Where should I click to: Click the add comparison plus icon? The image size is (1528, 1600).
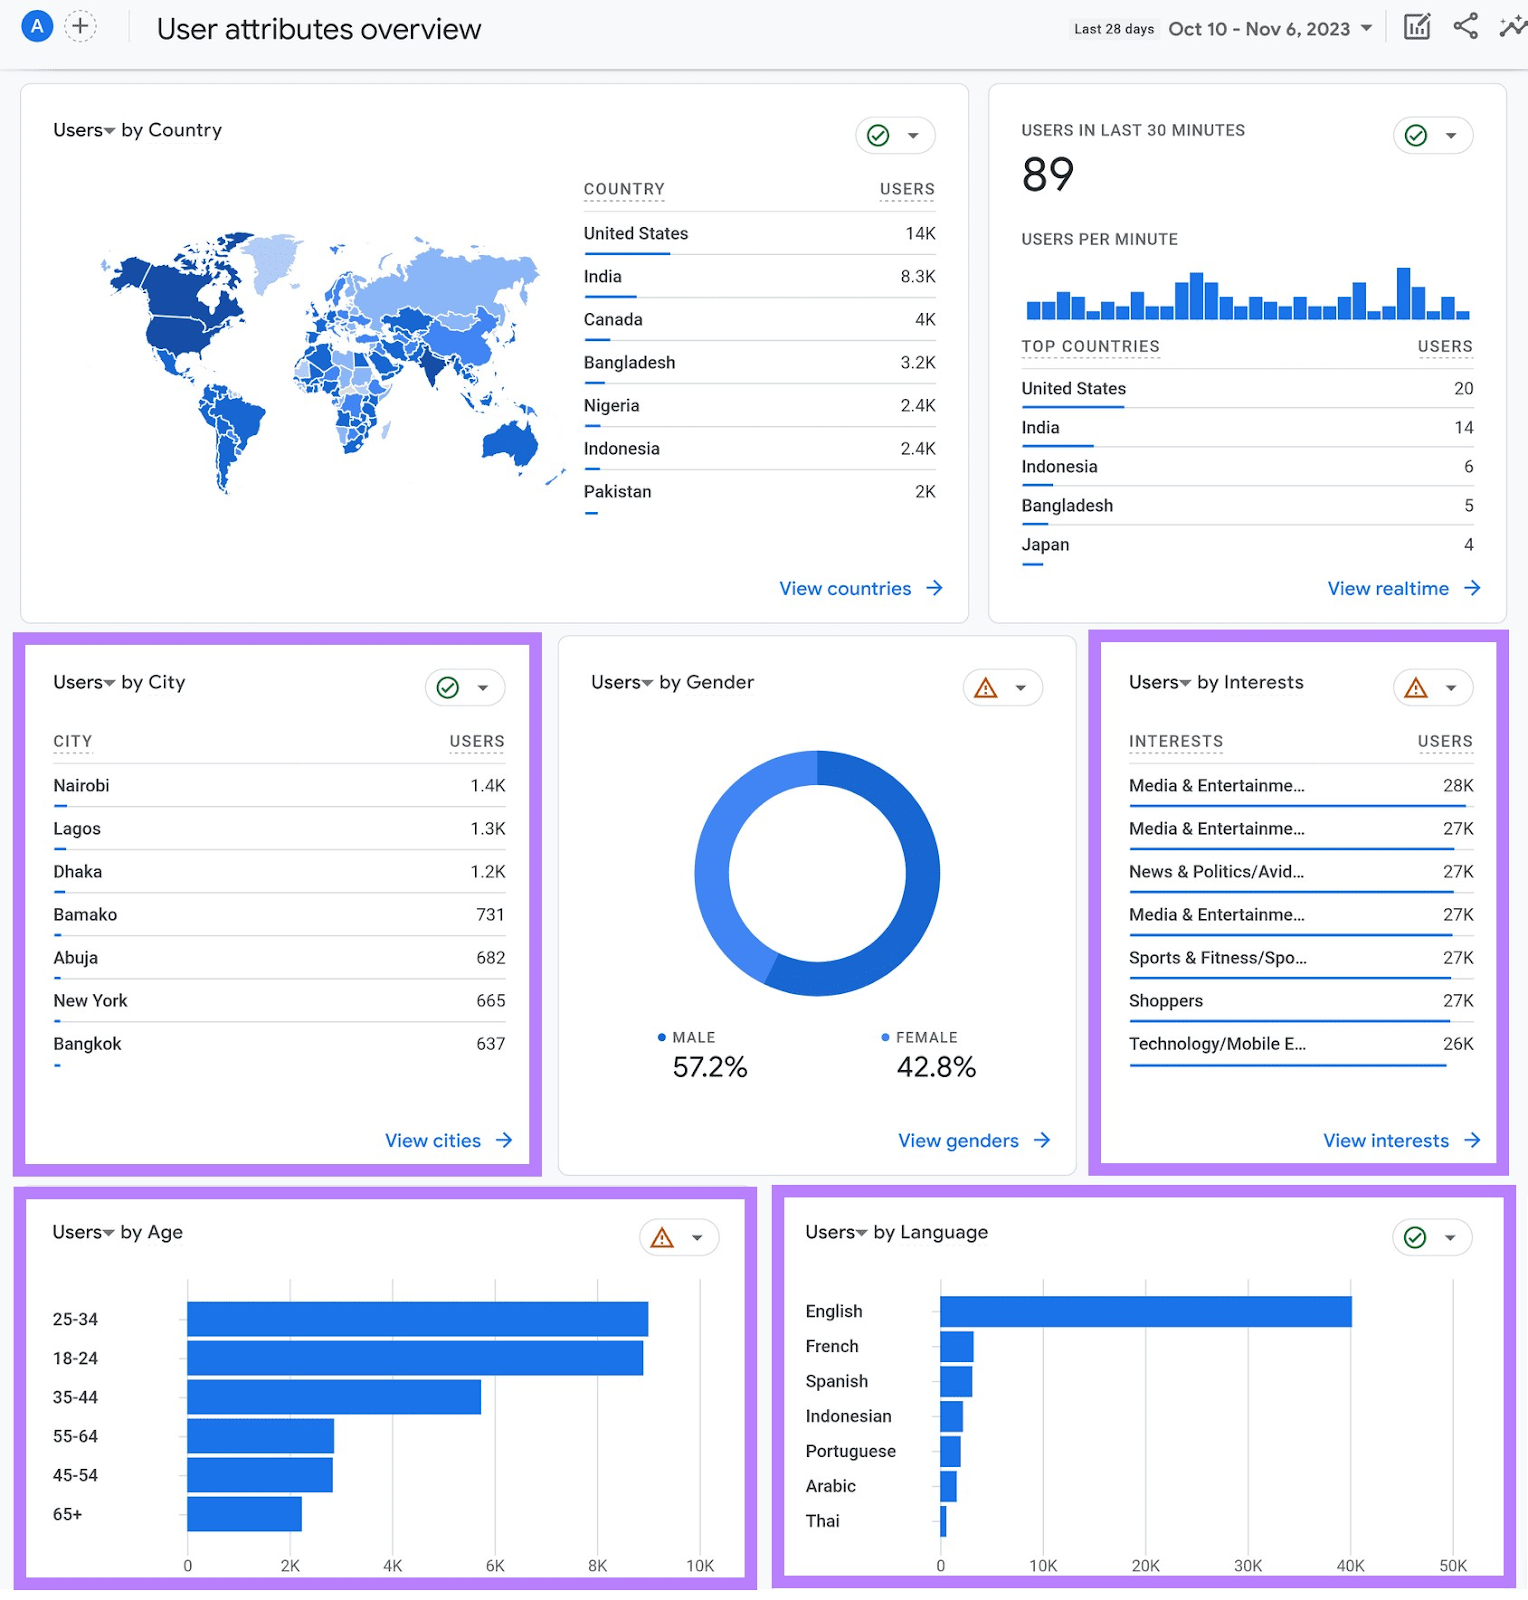[80, 26]
